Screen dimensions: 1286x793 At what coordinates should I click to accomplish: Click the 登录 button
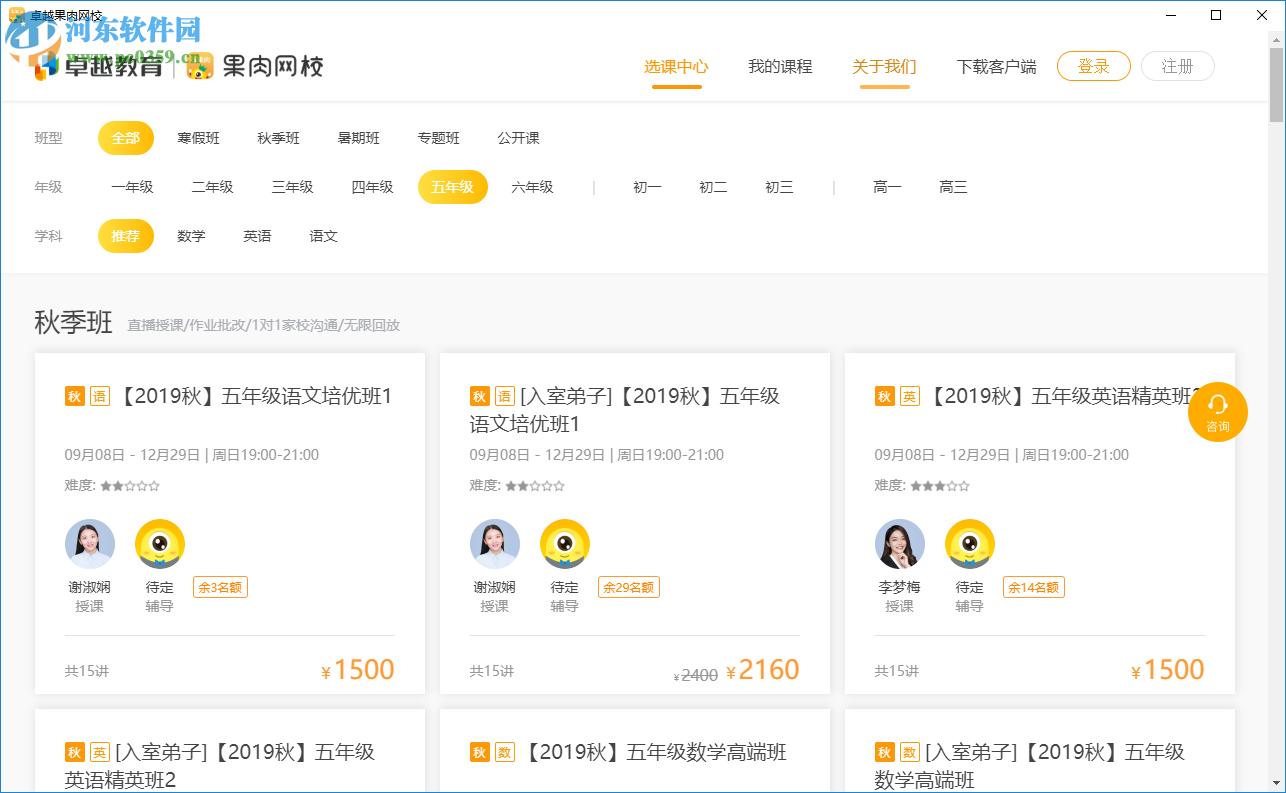click(x=1093, y=67)
